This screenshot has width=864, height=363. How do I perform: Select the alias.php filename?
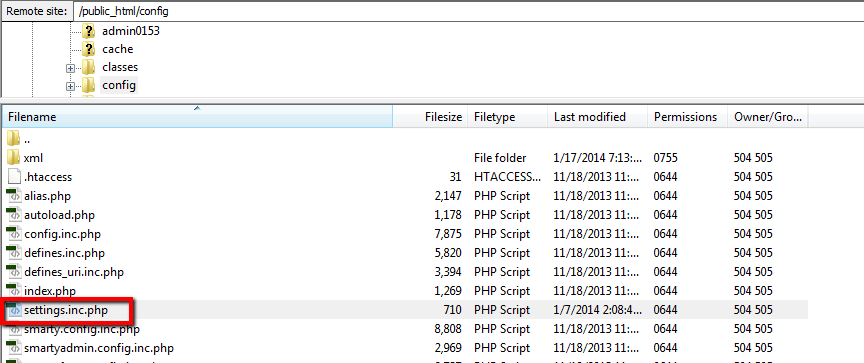[47, 196]
